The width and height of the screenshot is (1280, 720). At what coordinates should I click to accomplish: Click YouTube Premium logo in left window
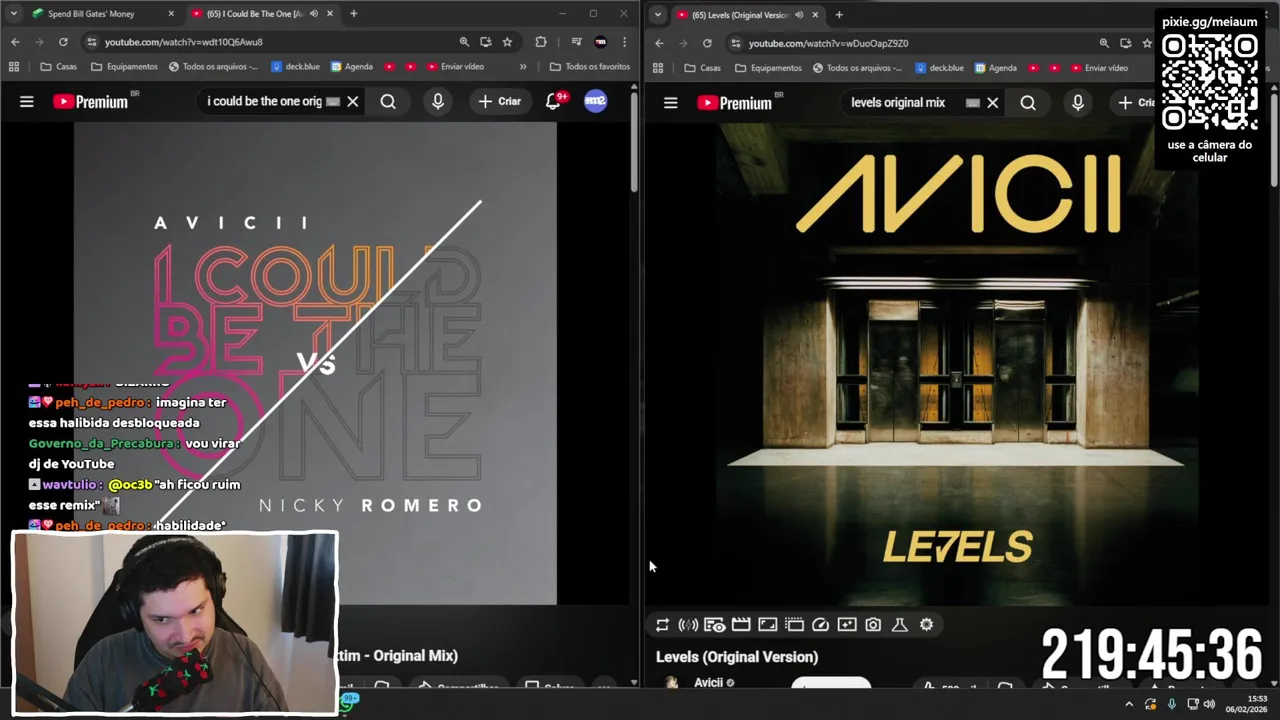pyautogui.click(x=91, y=101)
